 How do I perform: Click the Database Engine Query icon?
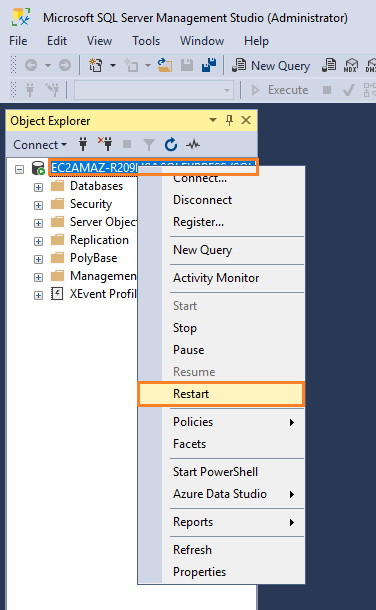click(x=329, y=65)
